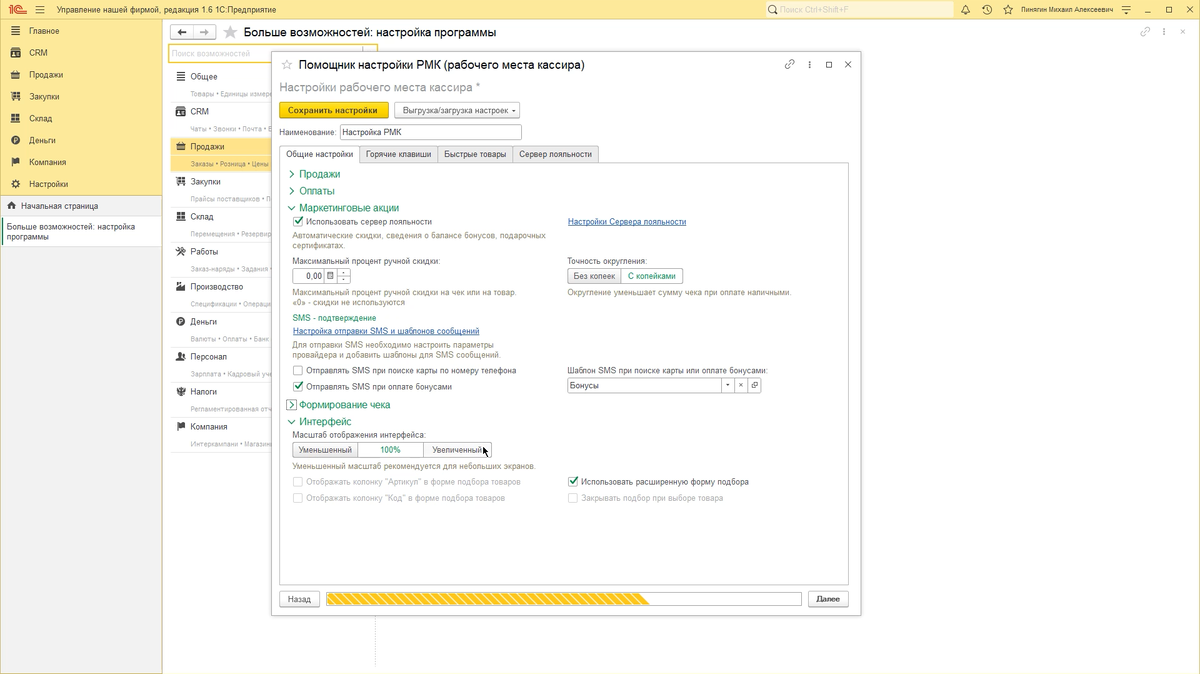This screenshot has width=1200, height=674.
Task: Favorite the Помощник настройки РМК dialog via star
Action: [287, 65]
